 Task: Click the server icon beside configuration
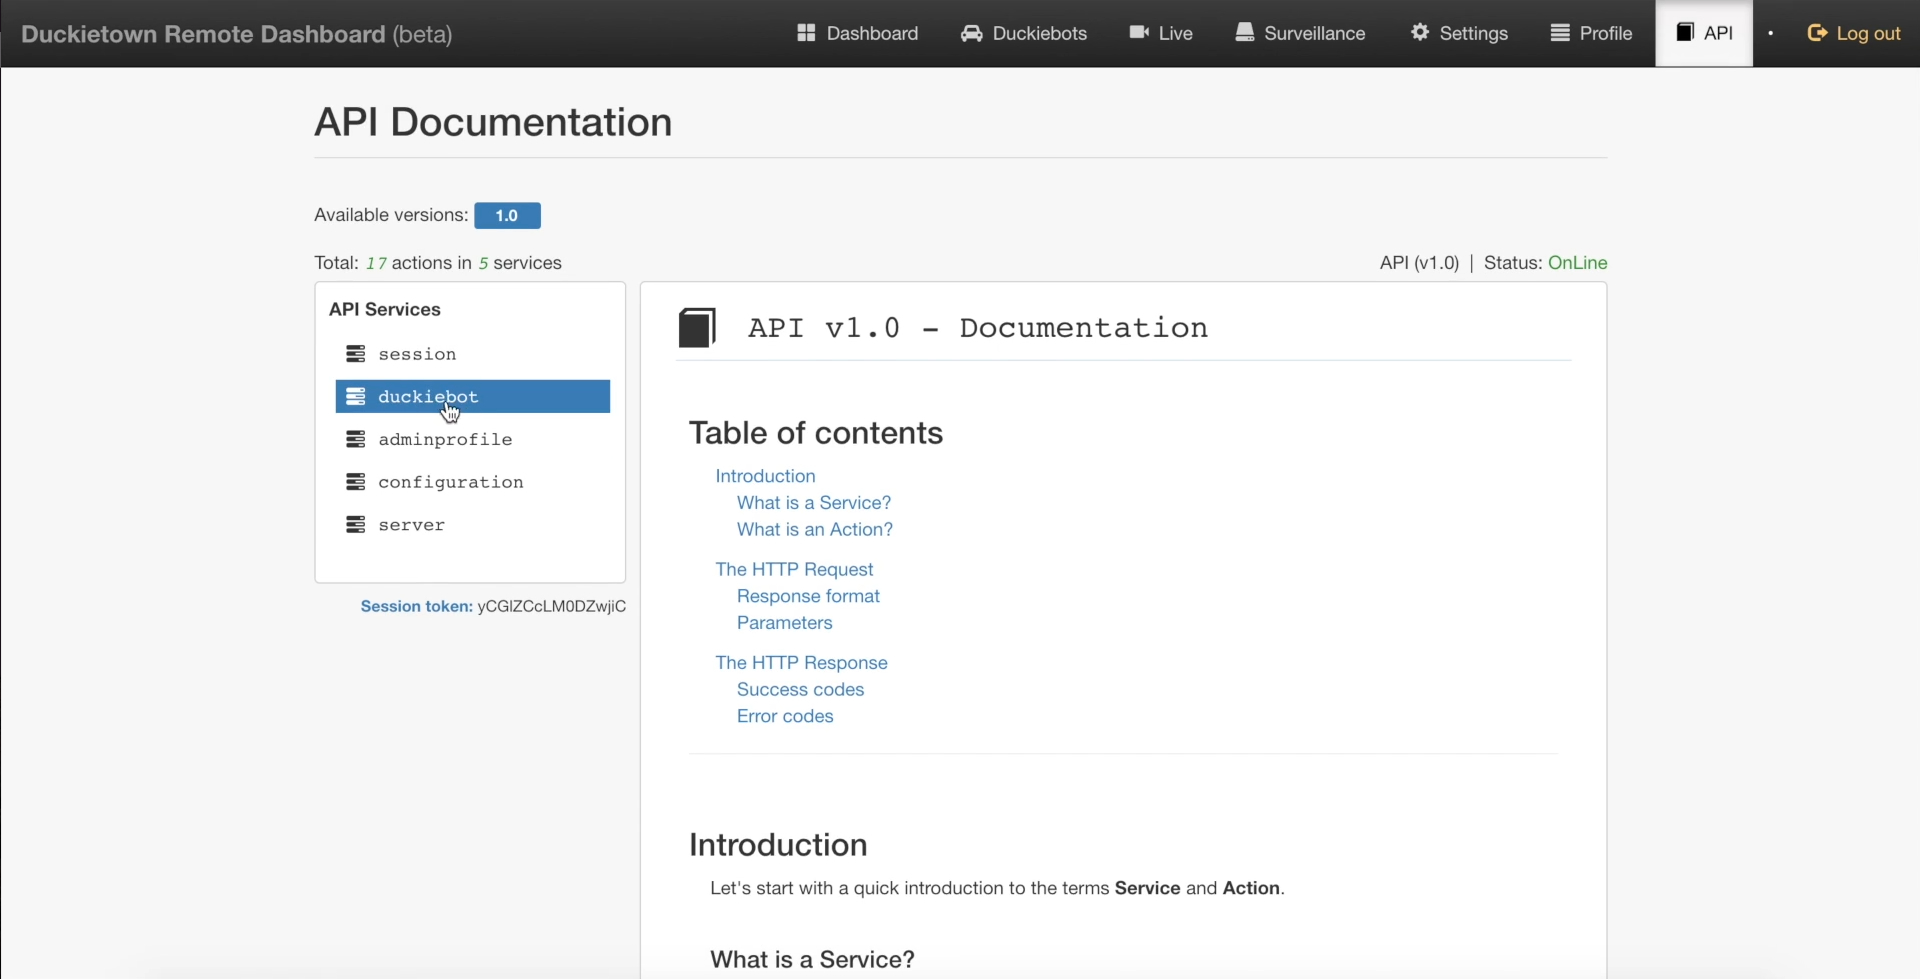[x=355, y=482]
